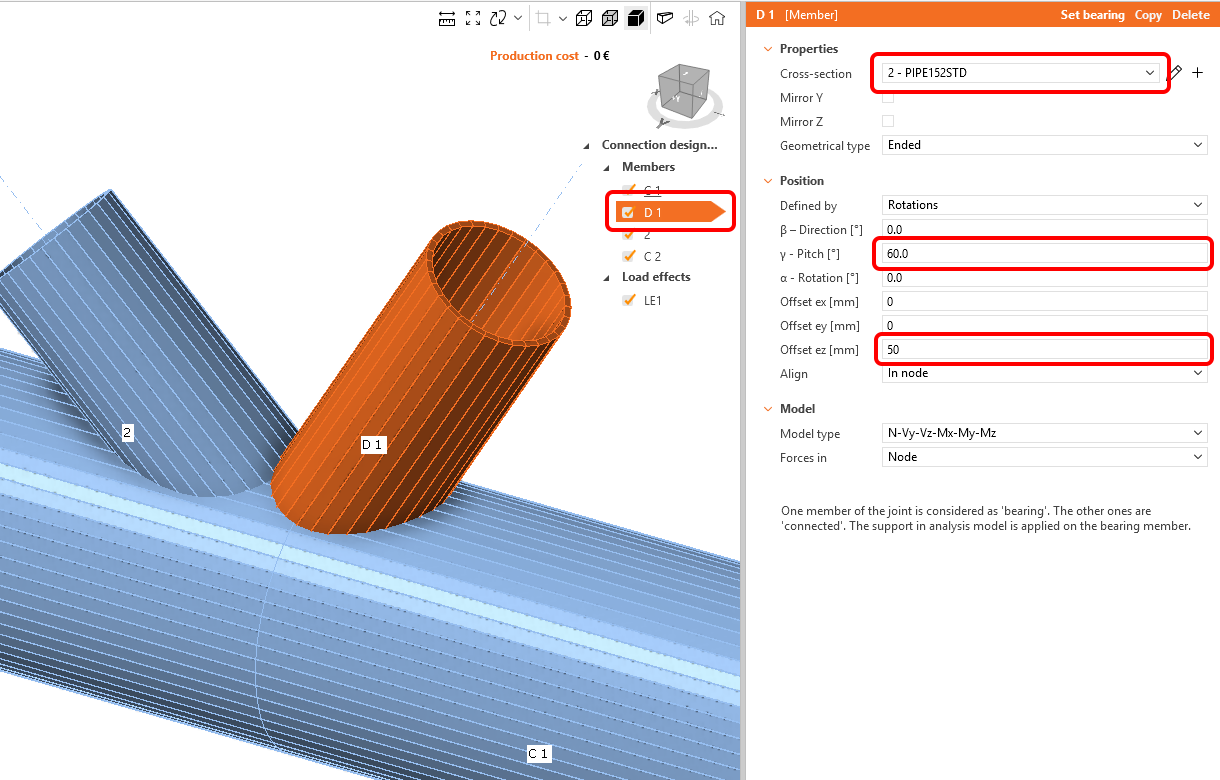Select the D 1 member tree row

click(x=670, y=212)
